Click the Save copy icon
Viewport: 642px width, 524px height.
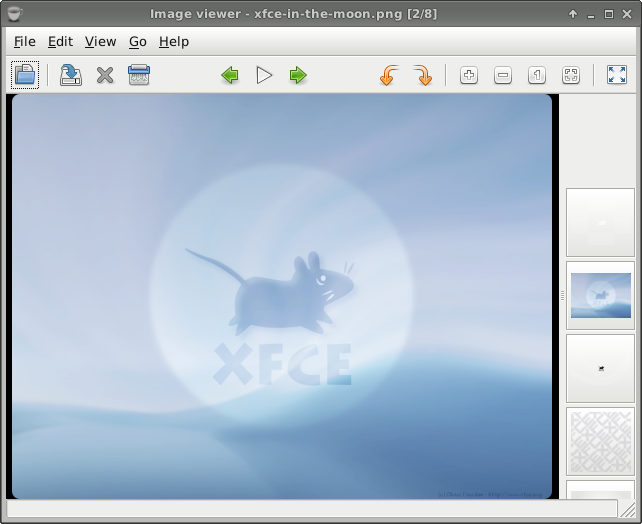pos(71,75)
